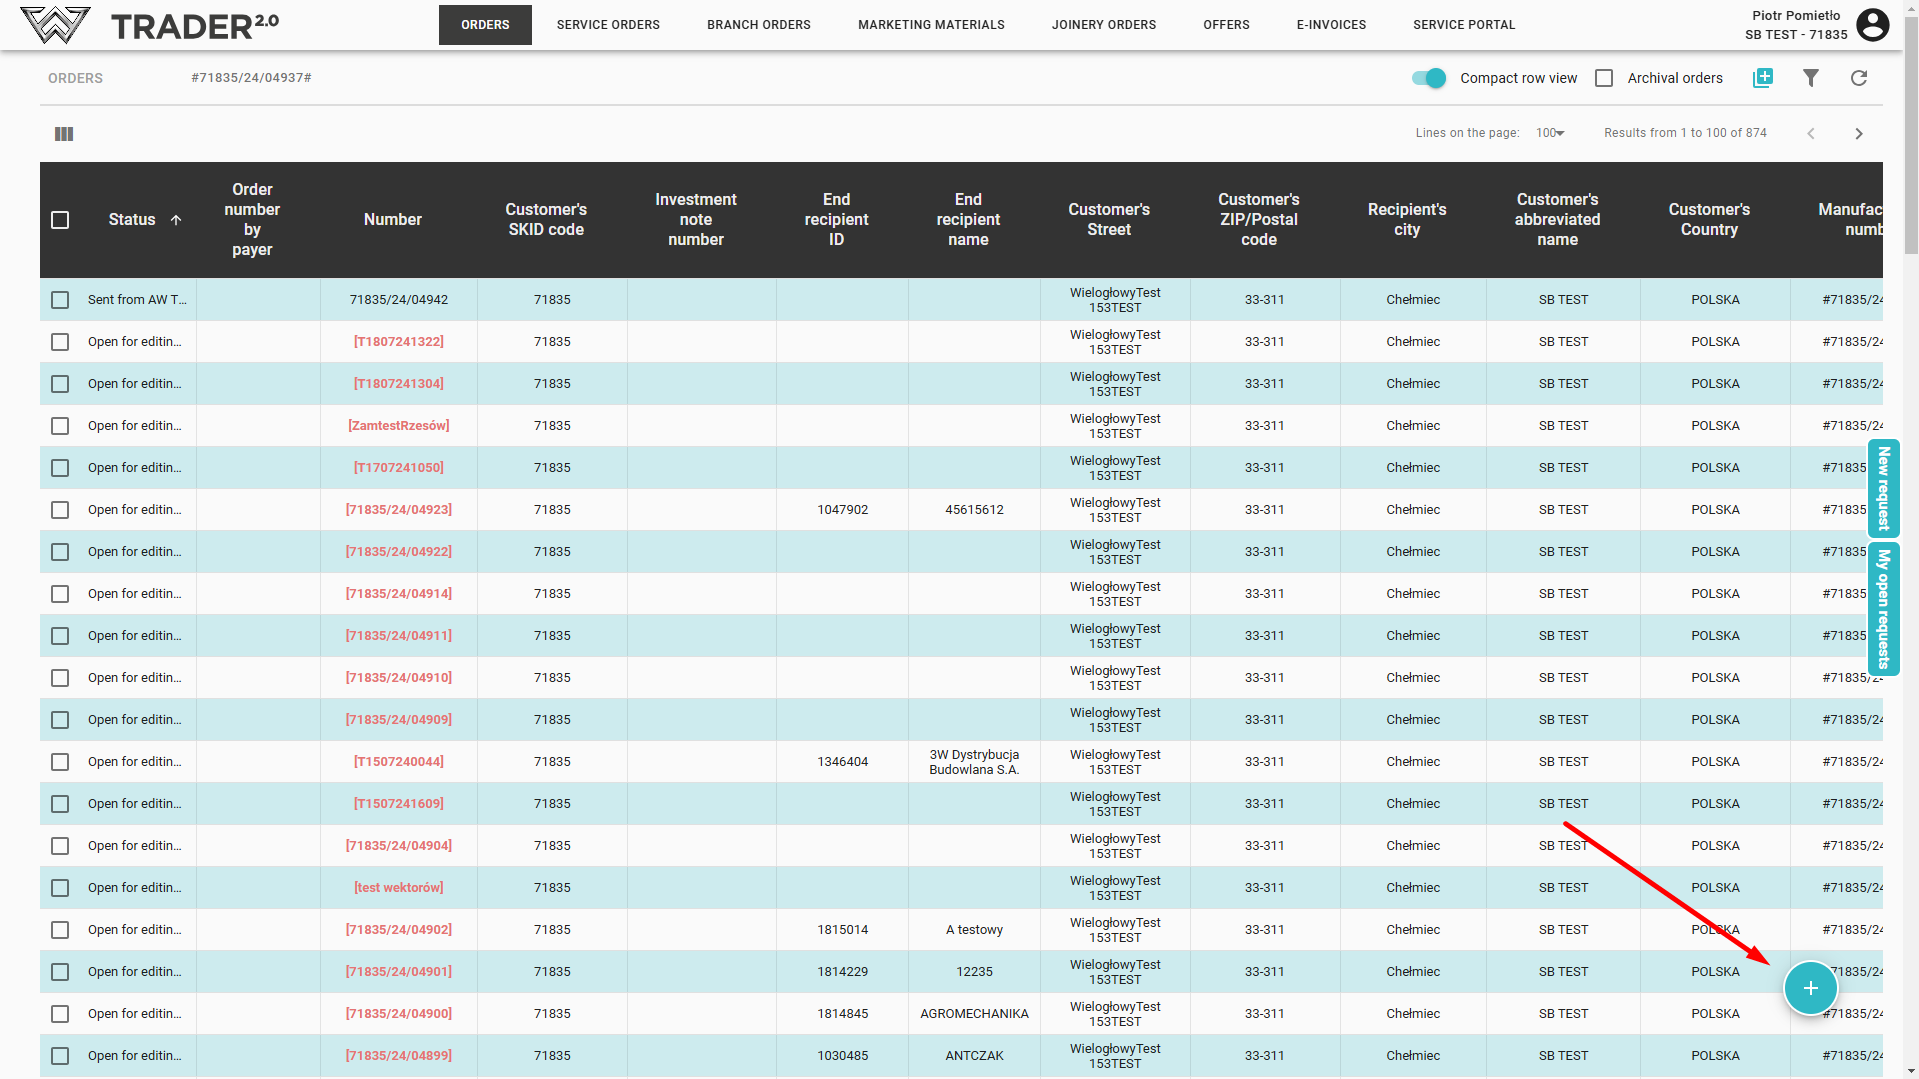
Task: Open order link [71835/24/04923]
Action: point(399,510)
